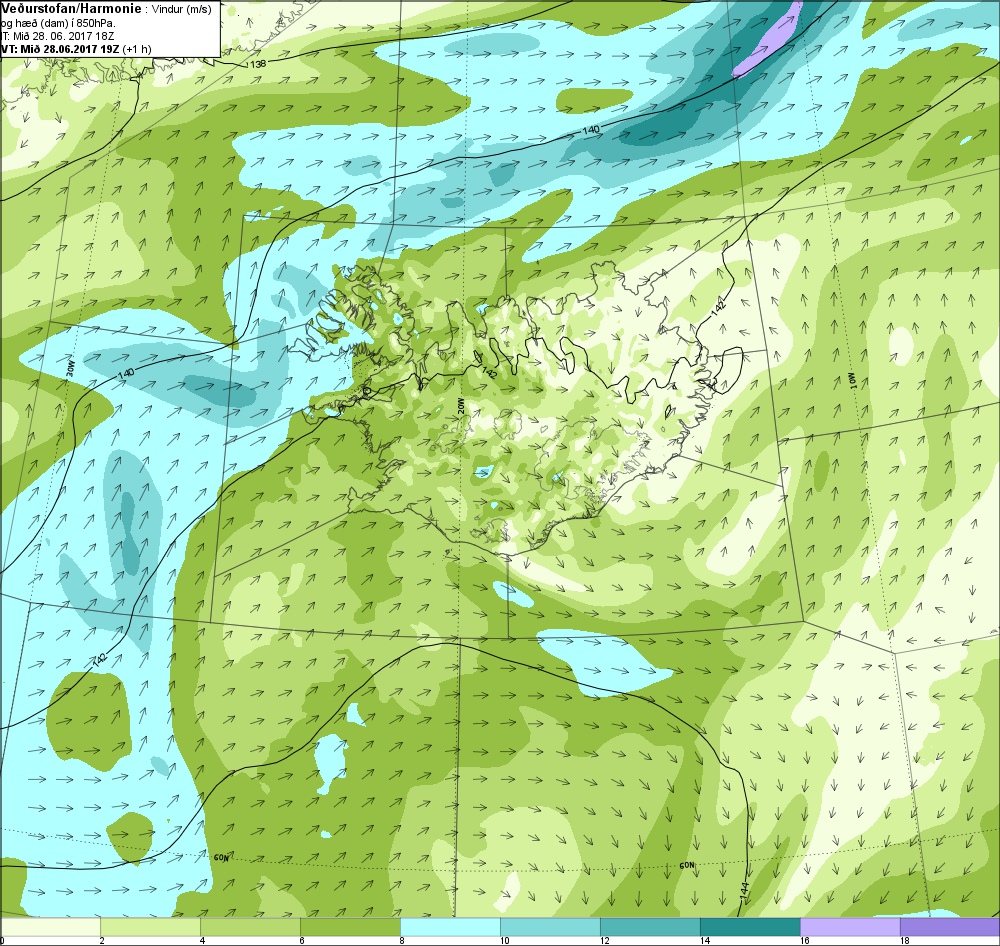
Task: Select the light teal 10–12 m/s swatch
Action: coord(550,926)
